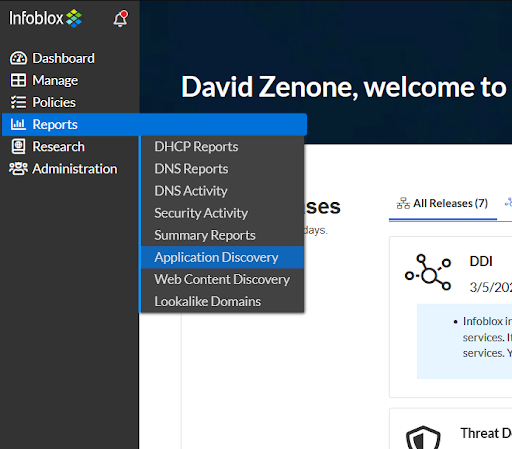Choose Lookalike Domains from submenu
Viewport: 512px width, 449px height.
222,301
